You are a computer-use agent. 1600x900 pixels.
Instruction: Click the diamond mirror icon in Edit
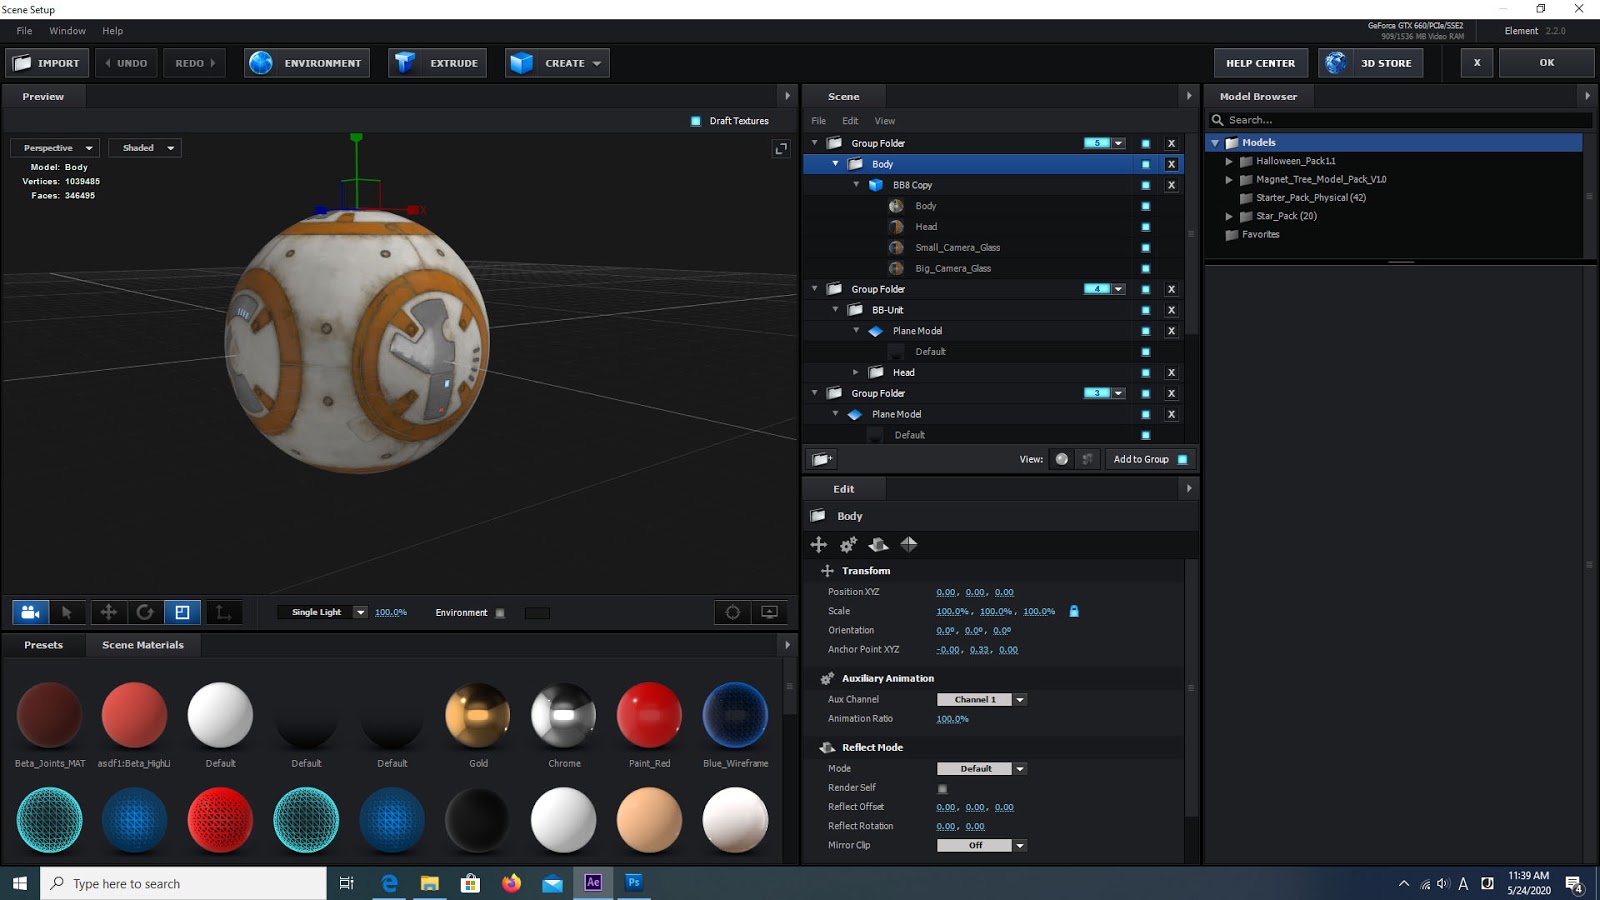(909, 544)
